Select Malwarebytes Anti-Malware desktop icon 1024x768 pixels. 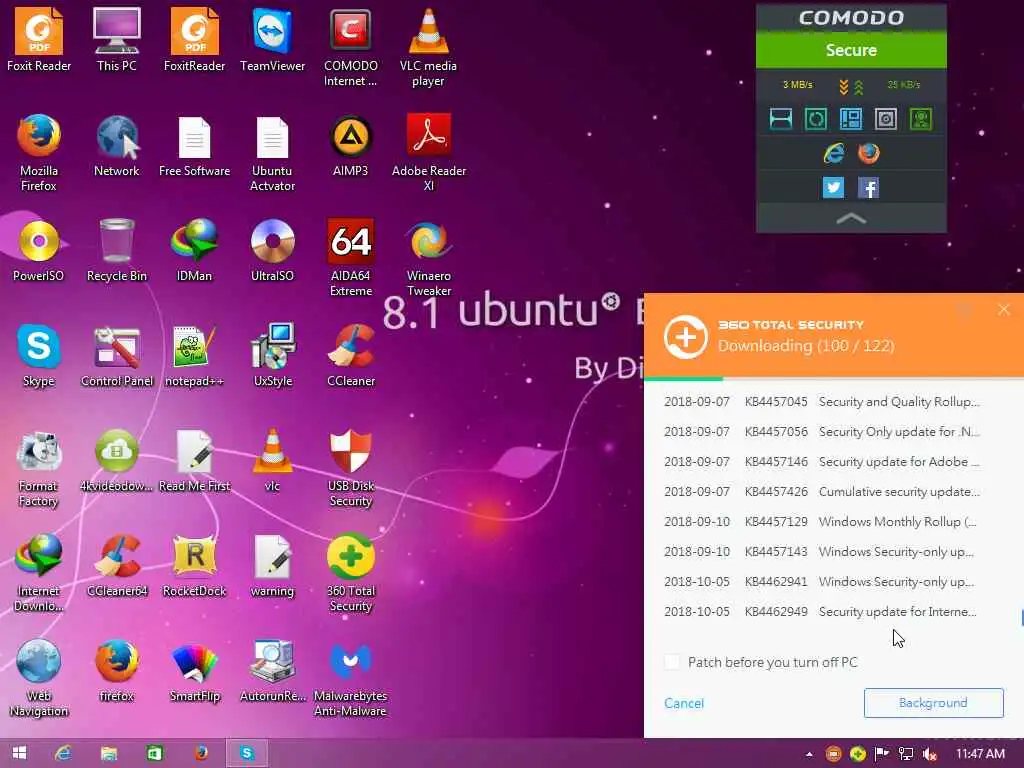pos(351,678)
